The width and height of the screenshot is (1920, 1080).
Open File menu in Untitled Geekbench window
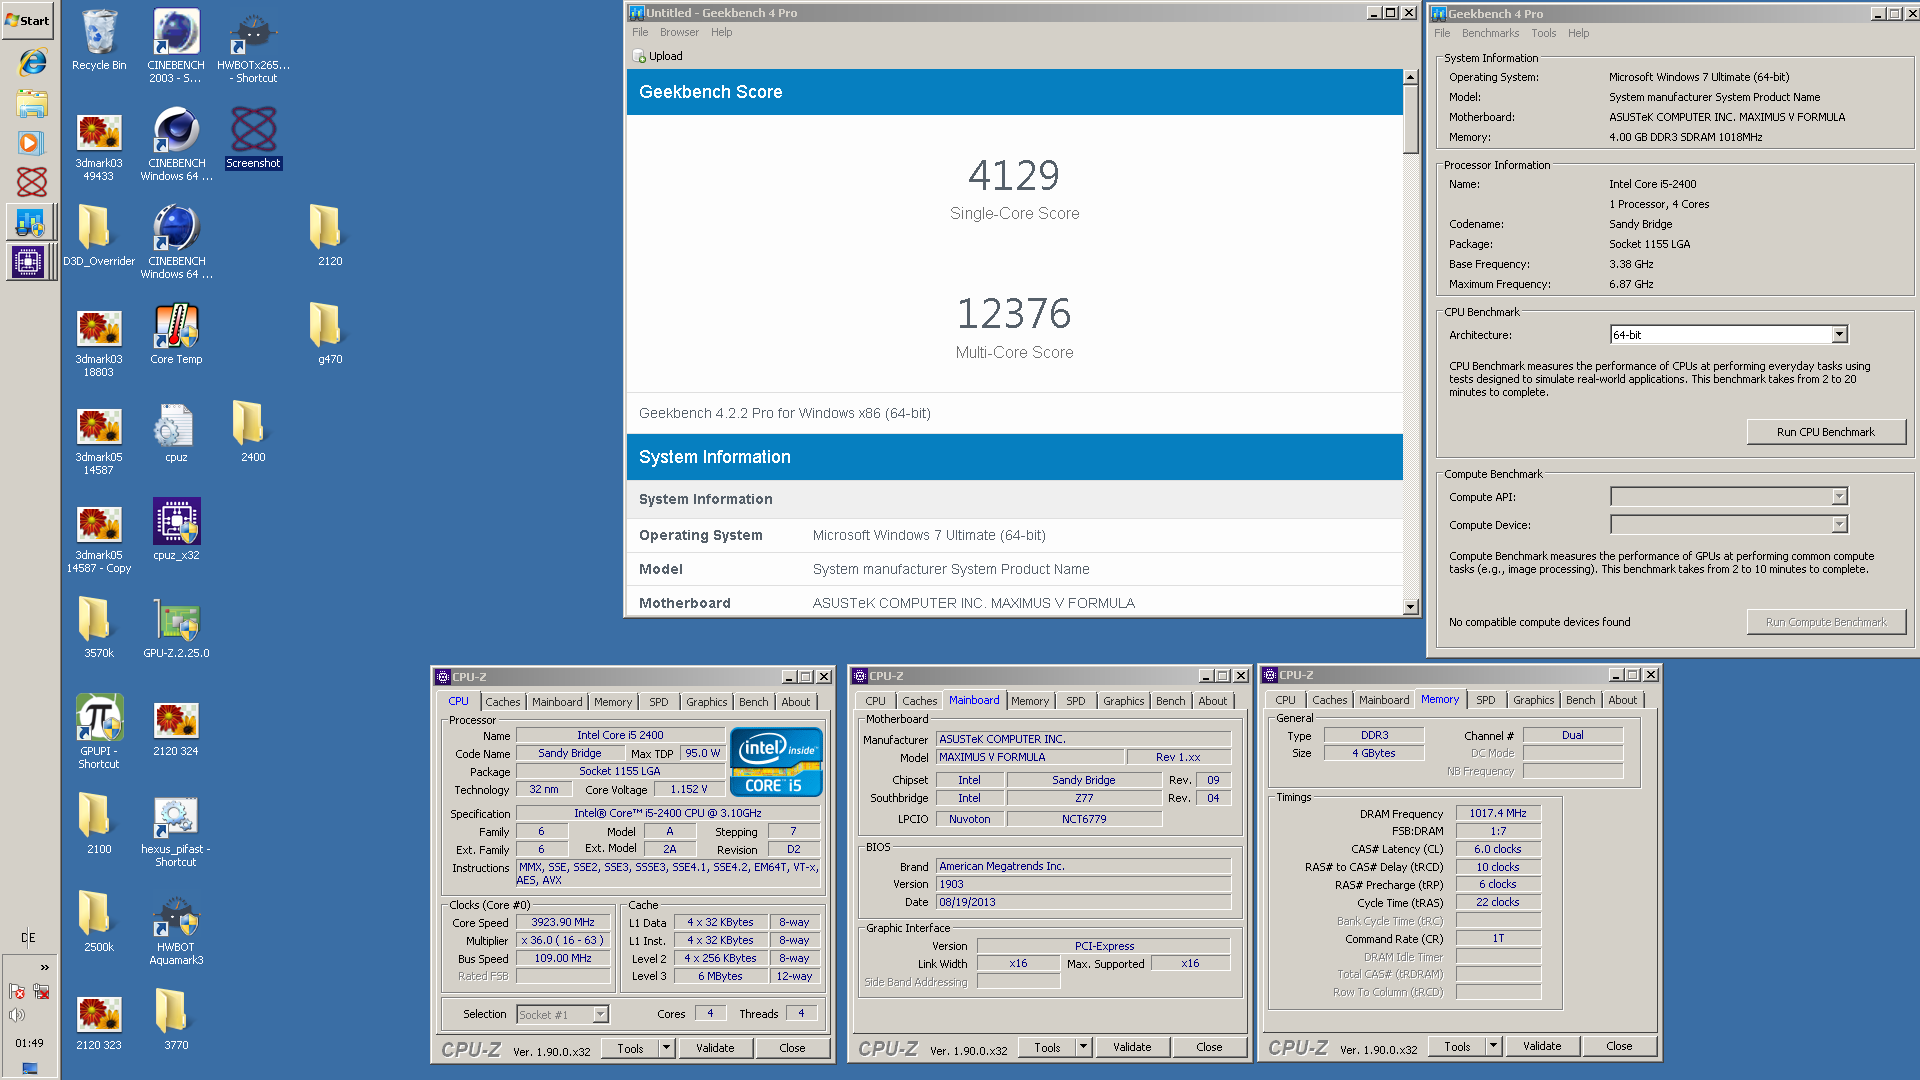(640, 32)
